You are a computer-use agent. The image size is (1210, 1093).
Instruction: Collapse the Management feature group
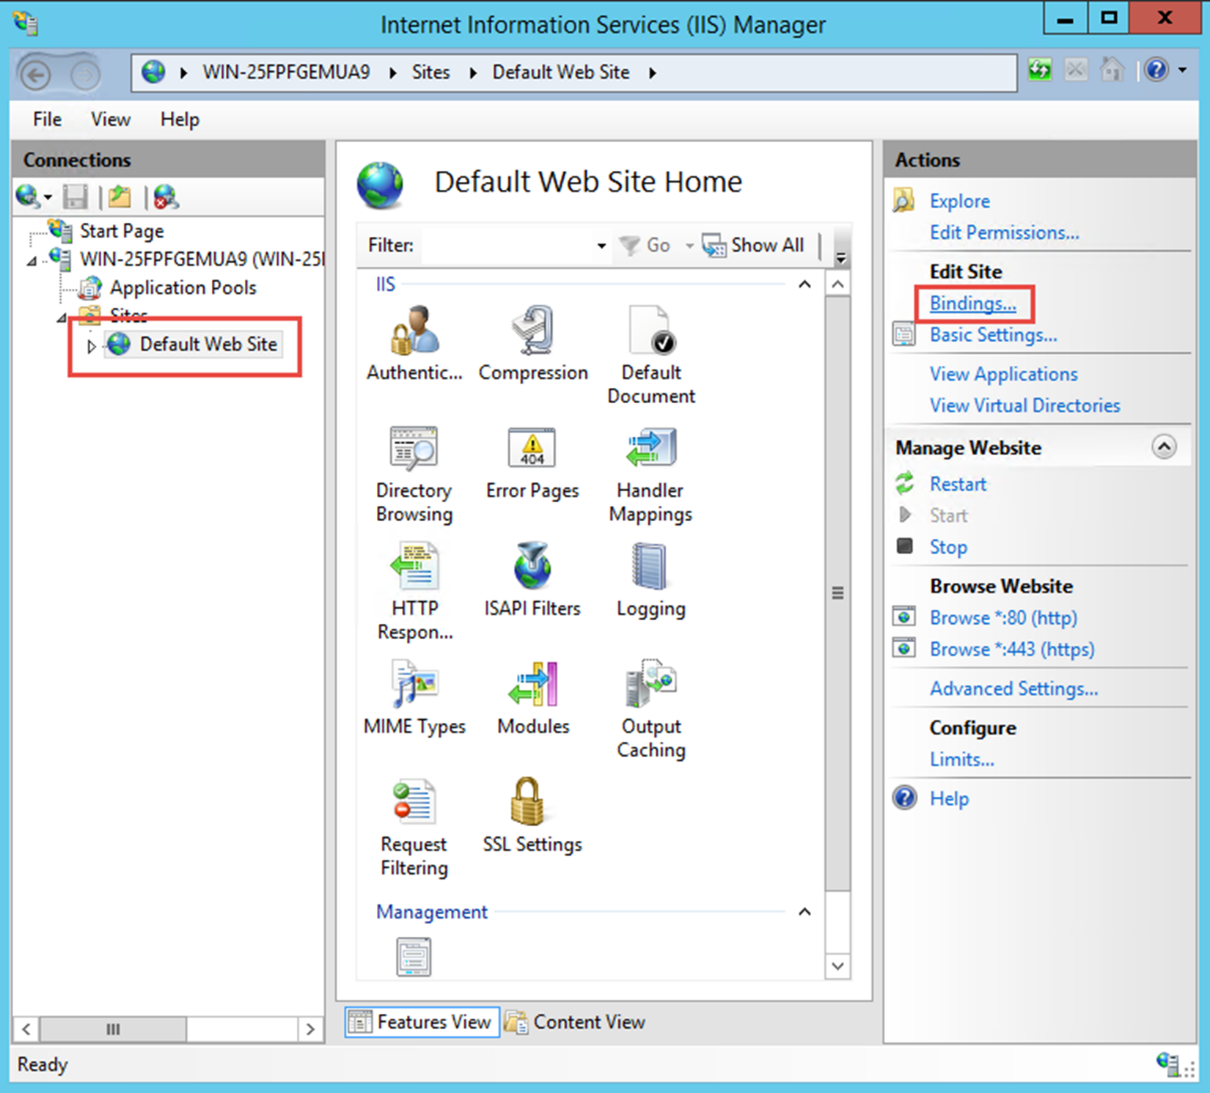(805, 912)
